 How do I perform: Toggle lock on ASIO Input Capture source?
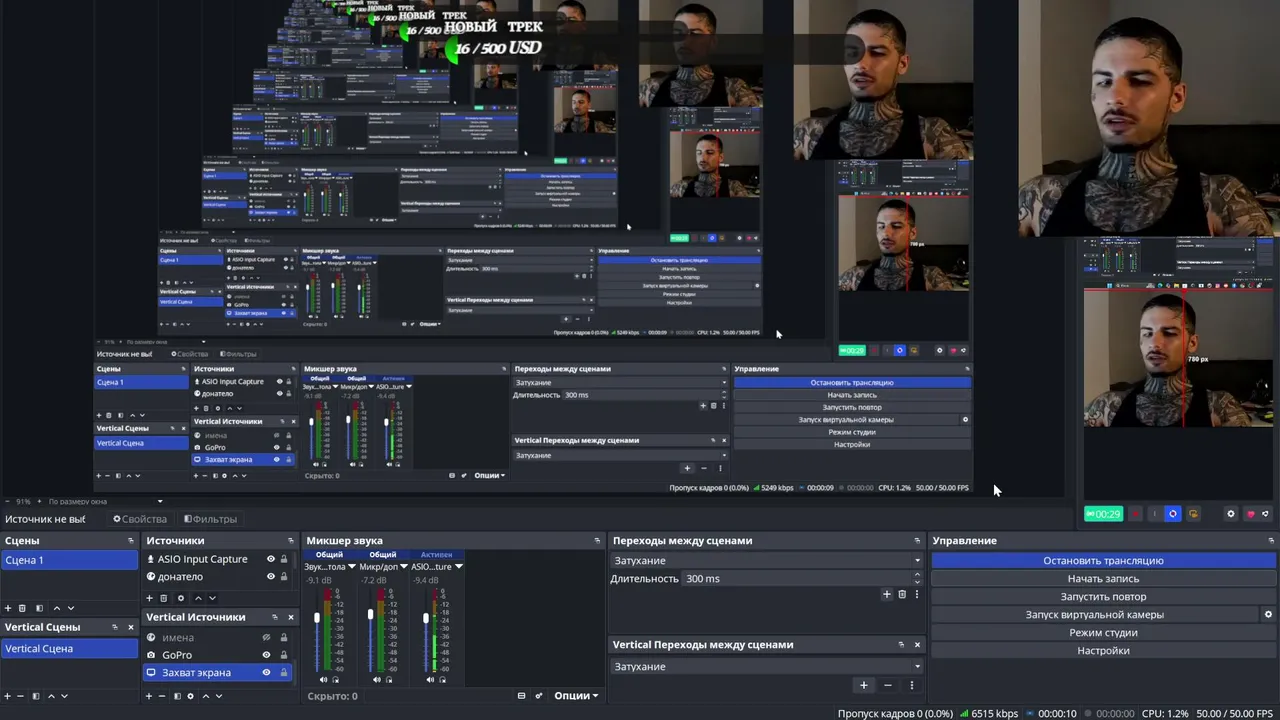(x=284, y=559)
